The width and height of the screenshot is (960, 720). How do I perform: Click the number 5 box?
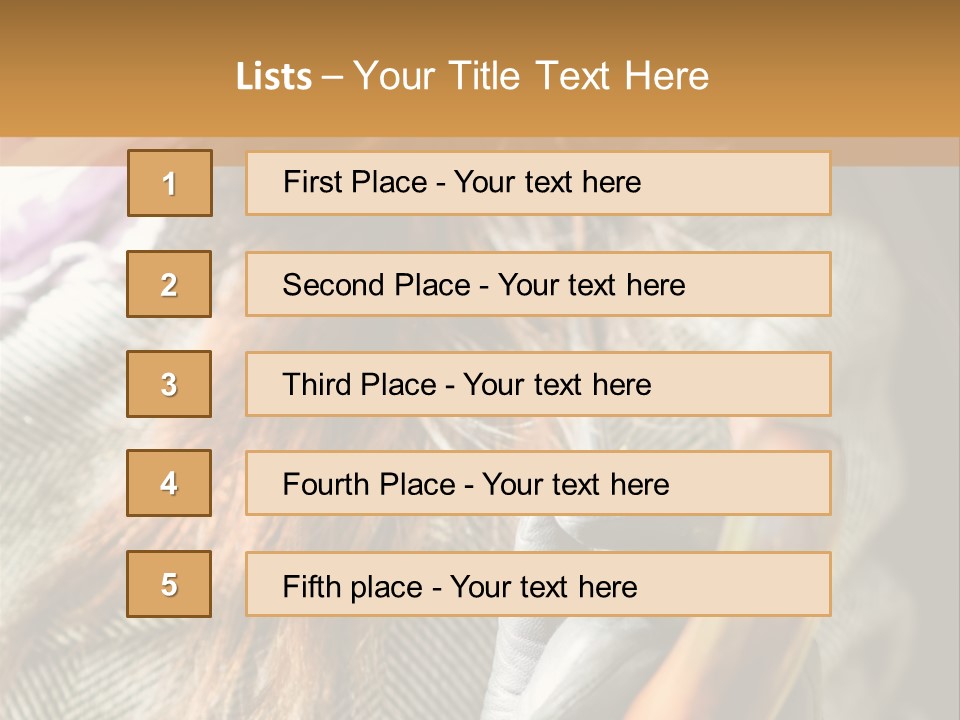[x=169, y=584]
